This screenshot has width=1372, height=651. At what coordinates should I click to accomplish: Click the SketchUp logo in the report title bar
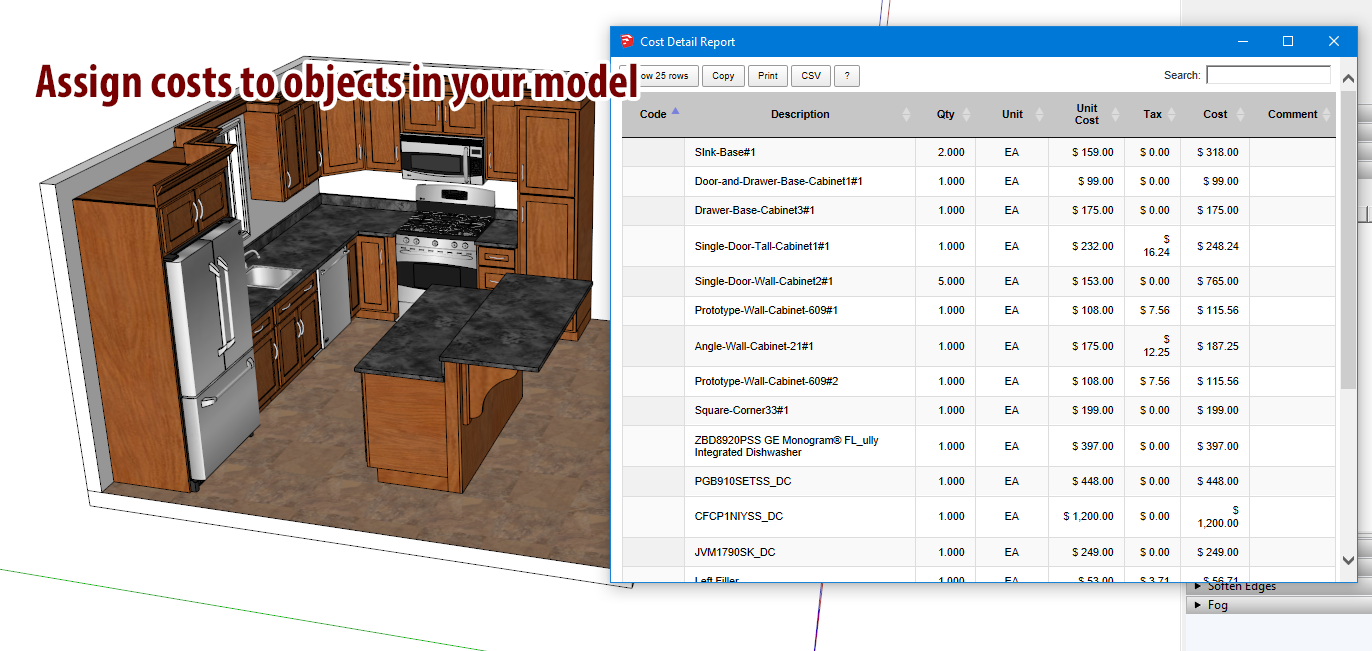coord(627,41)
